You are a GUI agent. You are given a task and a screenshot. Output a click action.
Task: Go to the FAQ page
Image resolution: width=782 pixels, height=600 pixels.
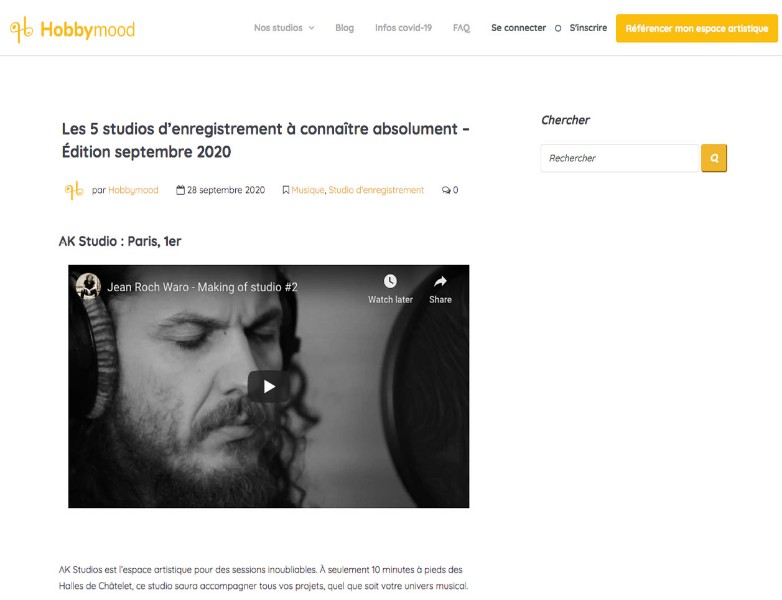coord(461,28)
